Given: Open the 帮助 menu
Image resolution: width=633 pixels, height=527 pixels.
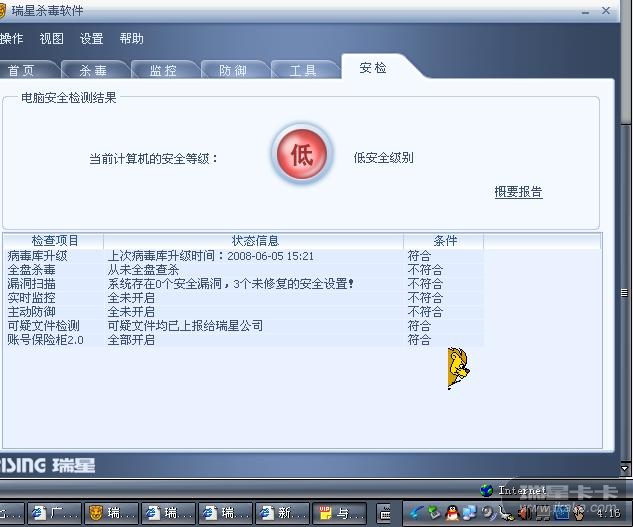Looking at the screenshot, I should click(132, 39).
